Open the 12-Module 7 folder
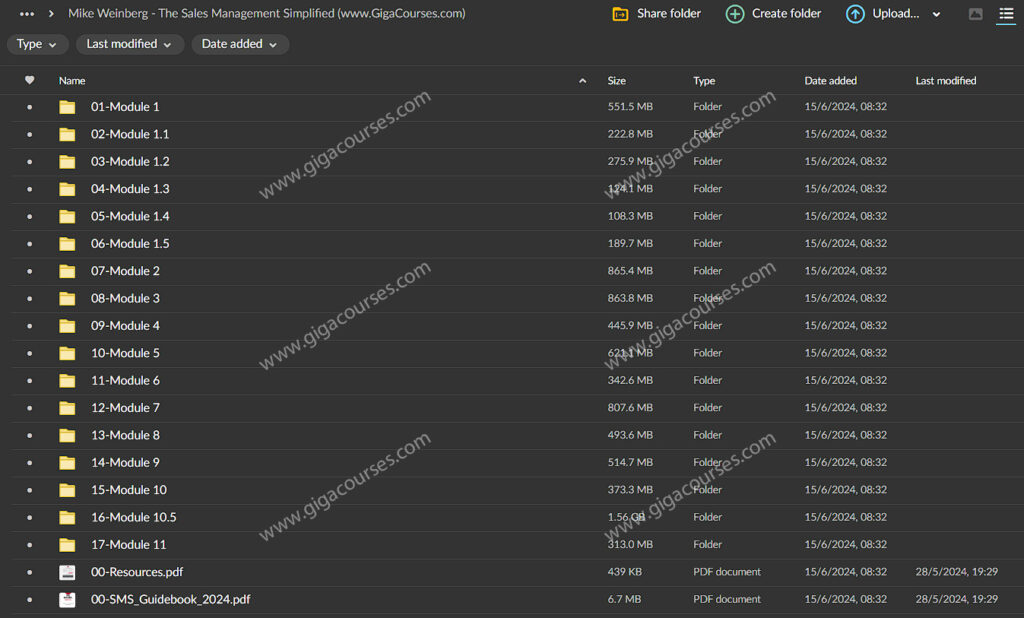The height and width of the screenshot is (618, 1024). click(125, 408)
